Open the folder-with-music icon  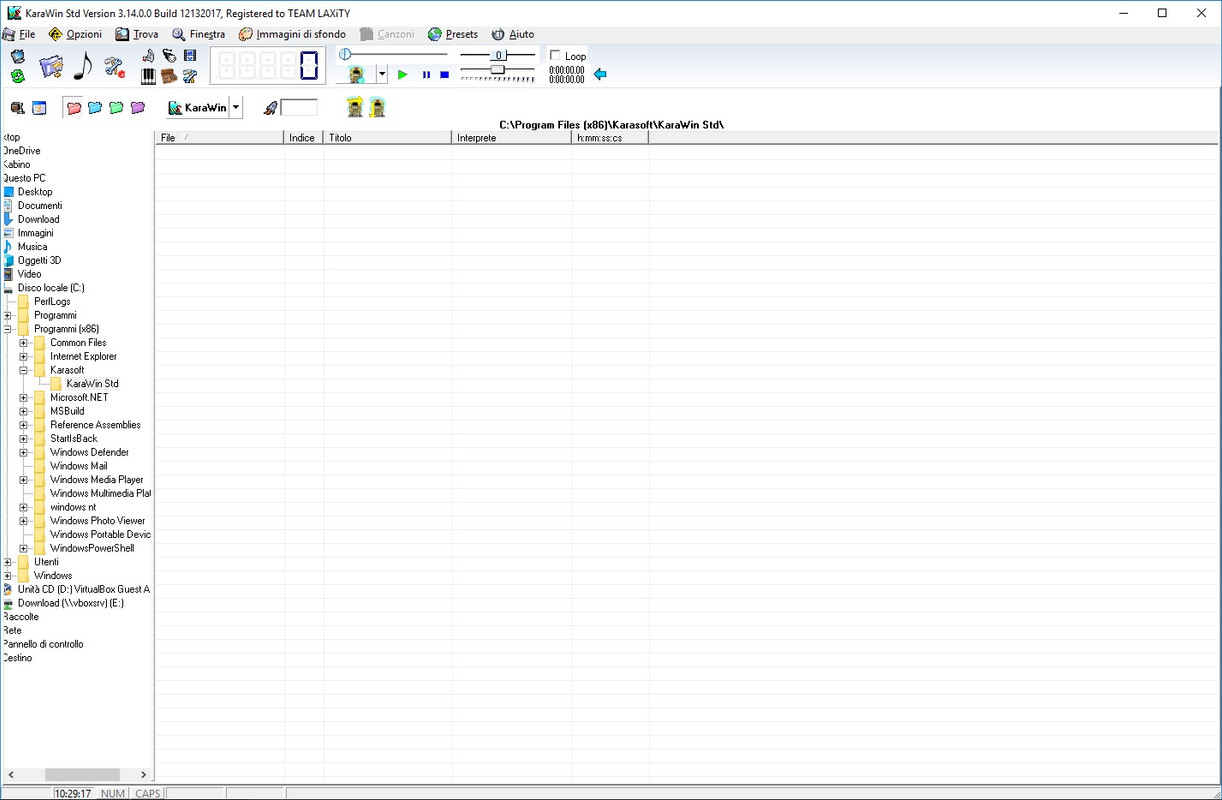(x=51, y=66)
